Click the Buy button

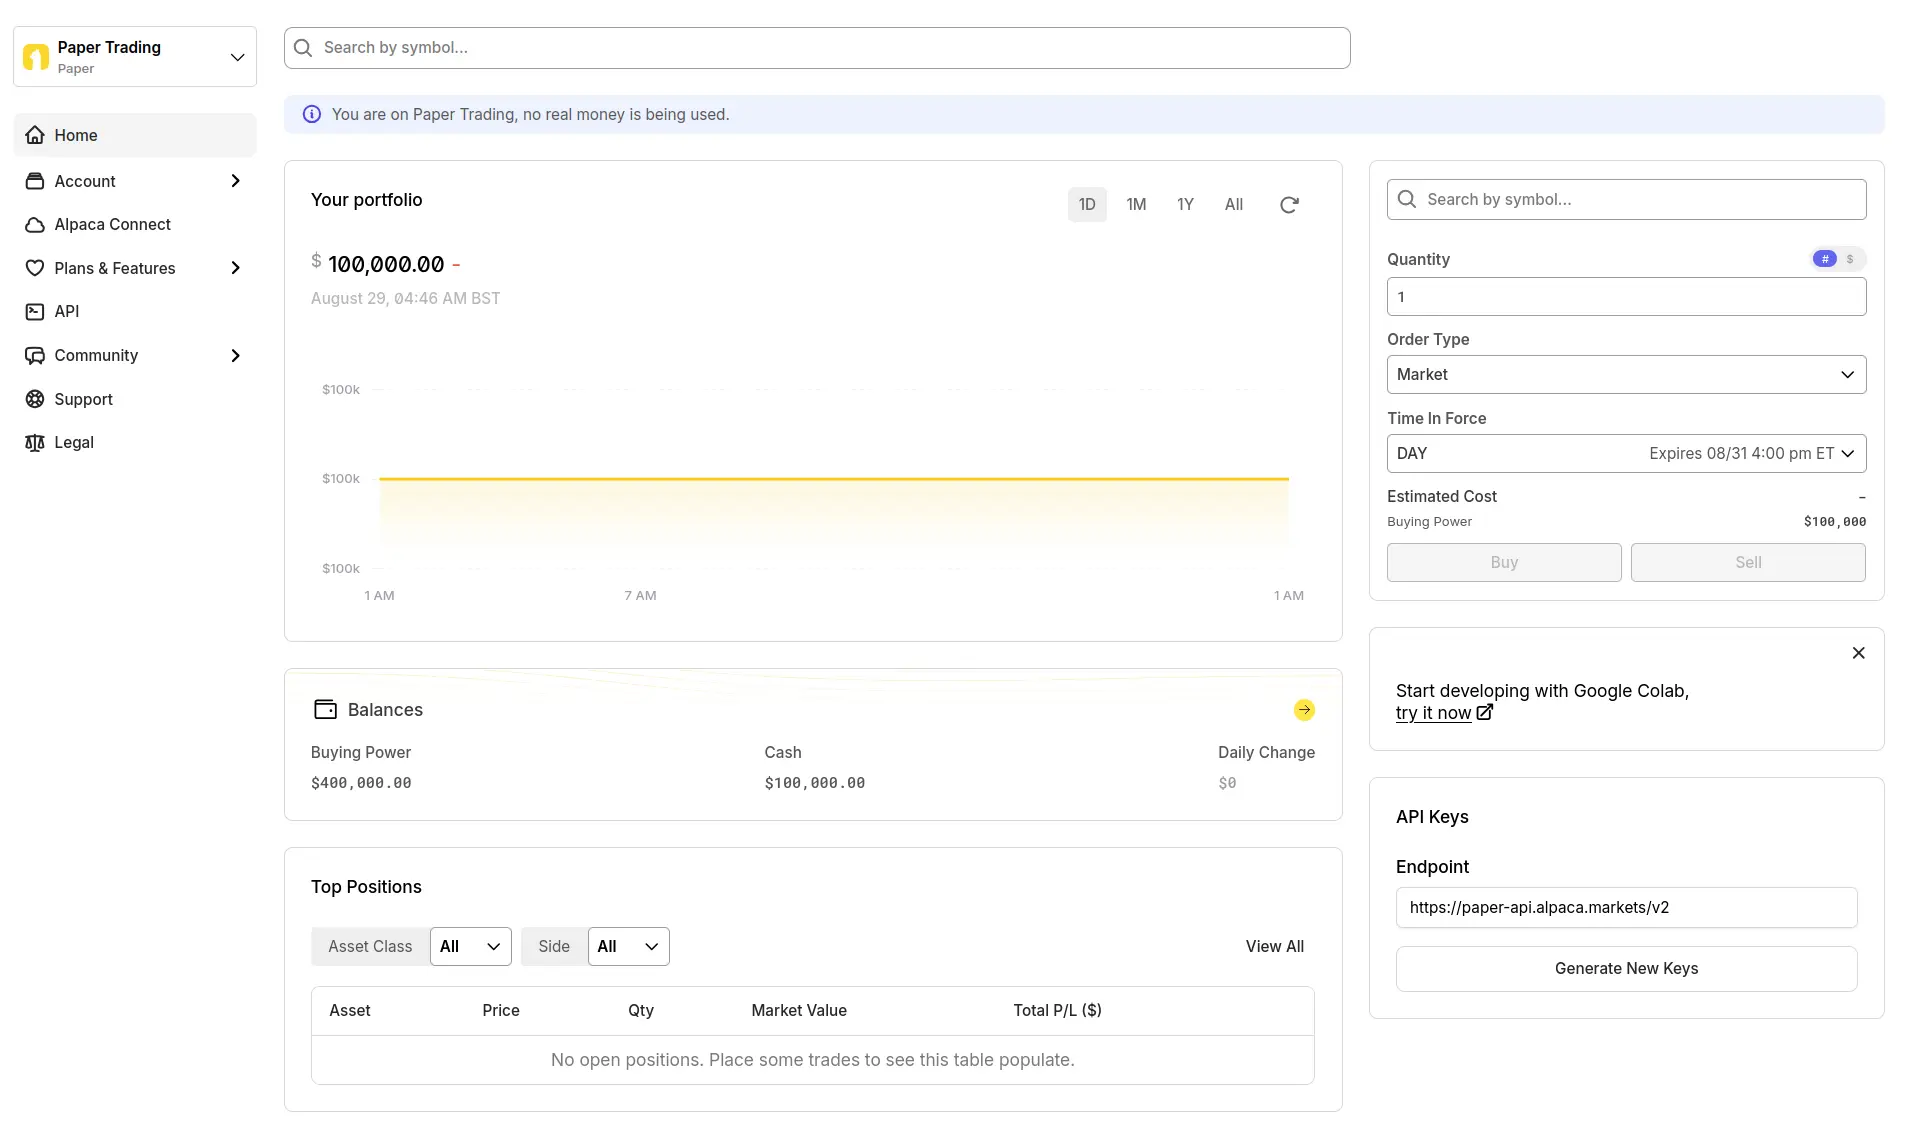(1504, 562)
